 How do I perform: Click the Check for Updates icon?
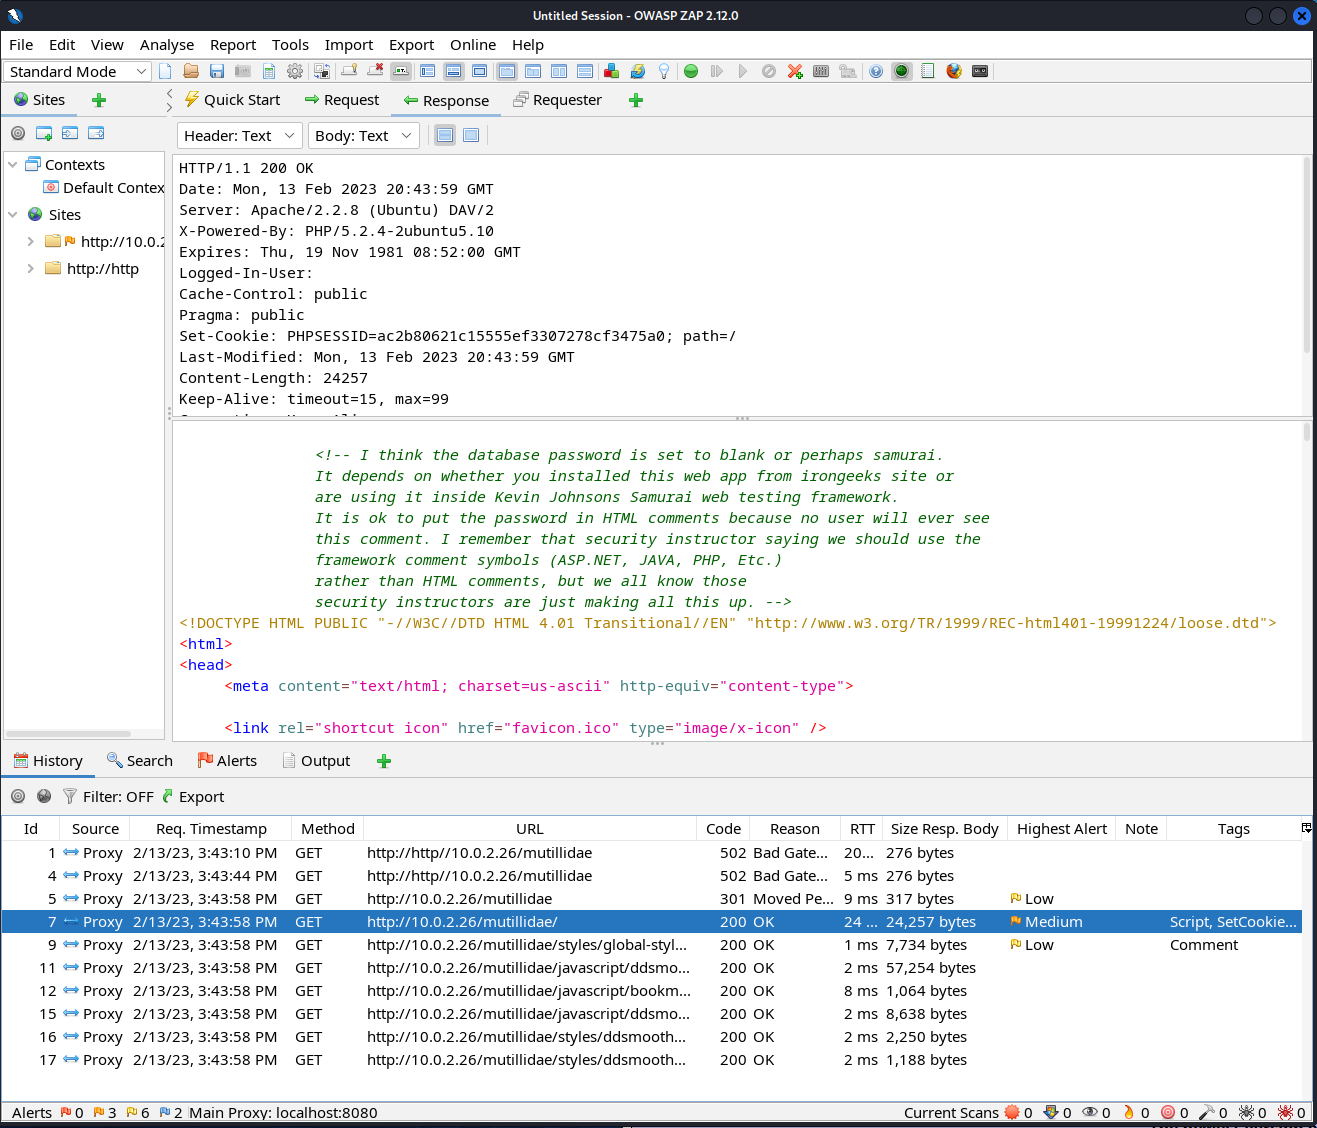click(x=637, y=71)
